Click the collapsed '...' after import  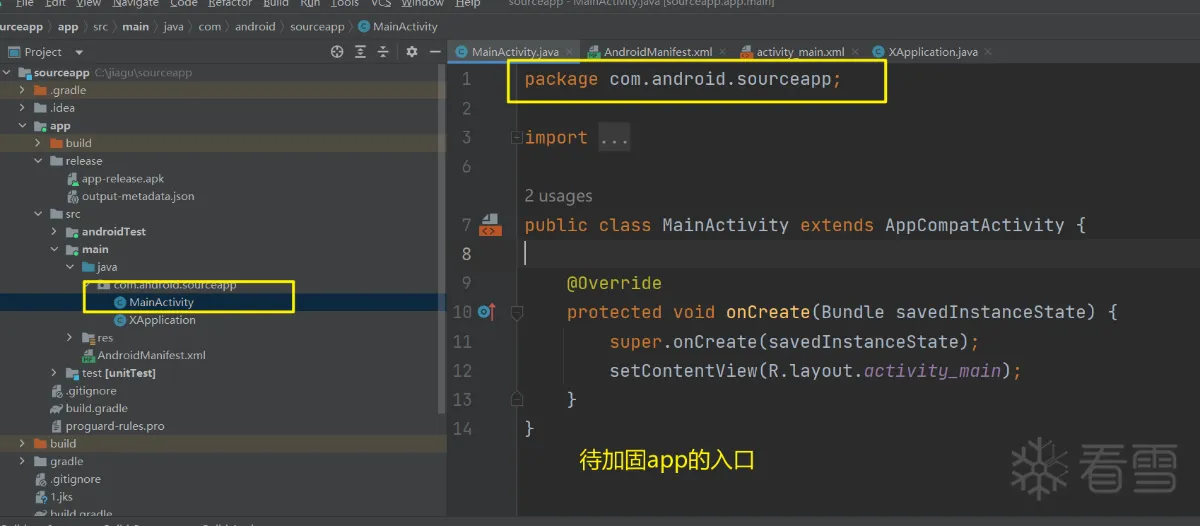(614, 138)
